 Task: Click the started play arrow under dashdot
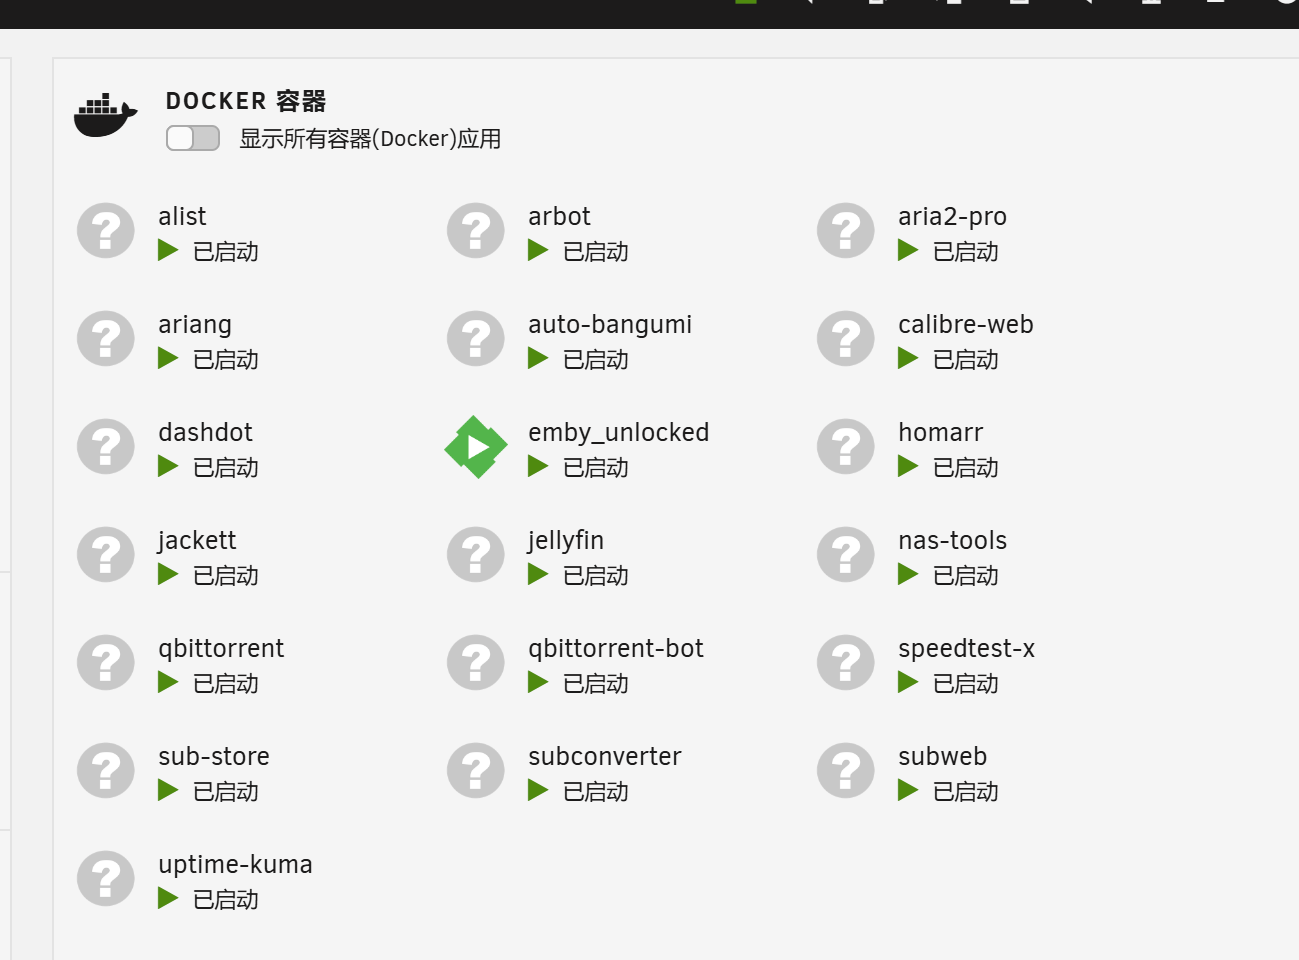point(168,467)
